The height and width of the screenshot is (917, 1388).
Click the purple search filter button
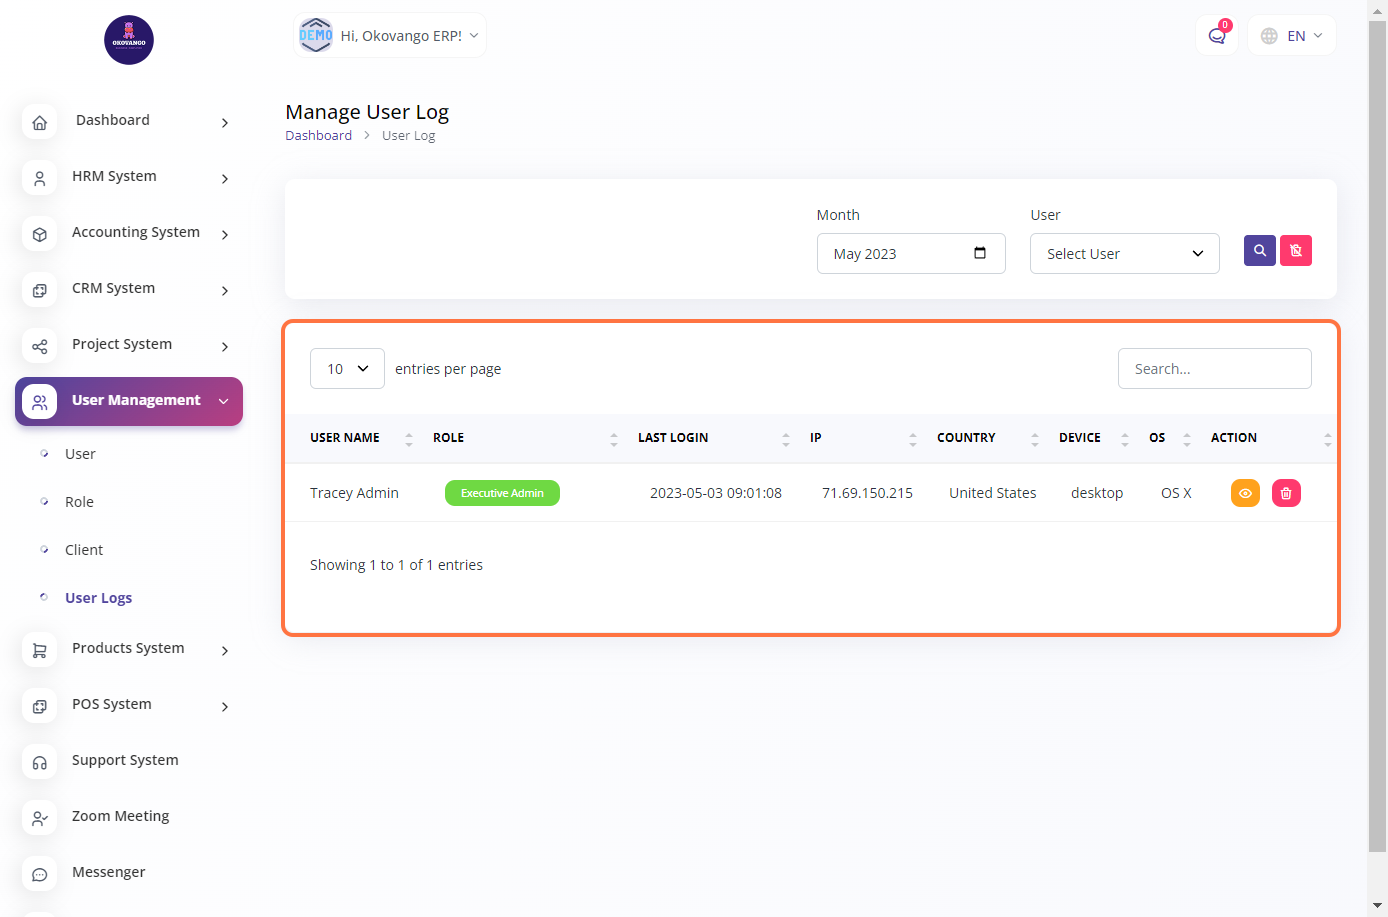pos(1259,250)
